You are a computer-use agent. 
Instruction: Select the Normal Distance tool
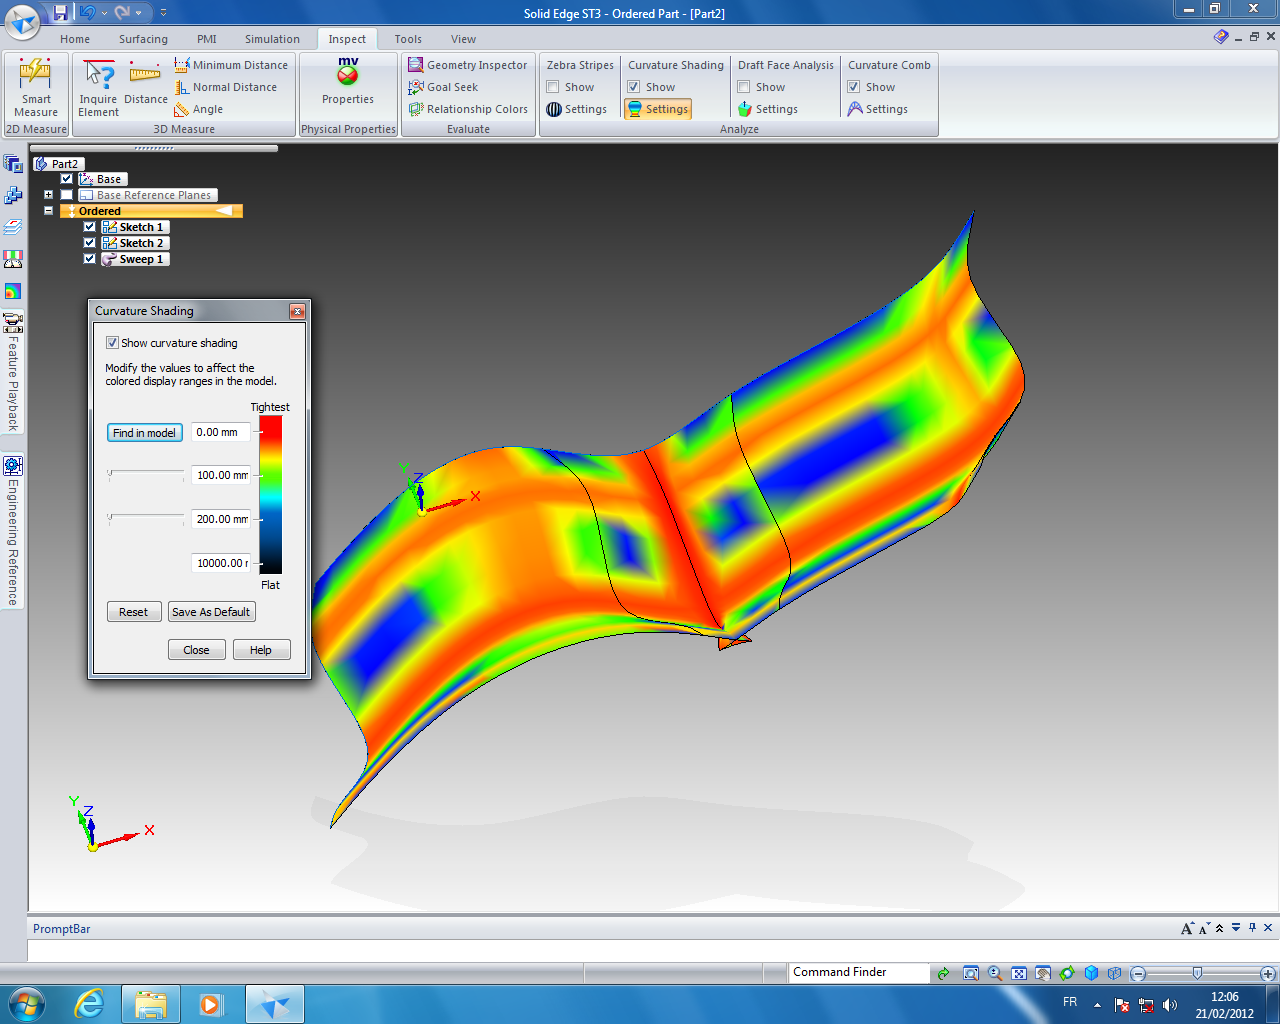click(226, 87)
